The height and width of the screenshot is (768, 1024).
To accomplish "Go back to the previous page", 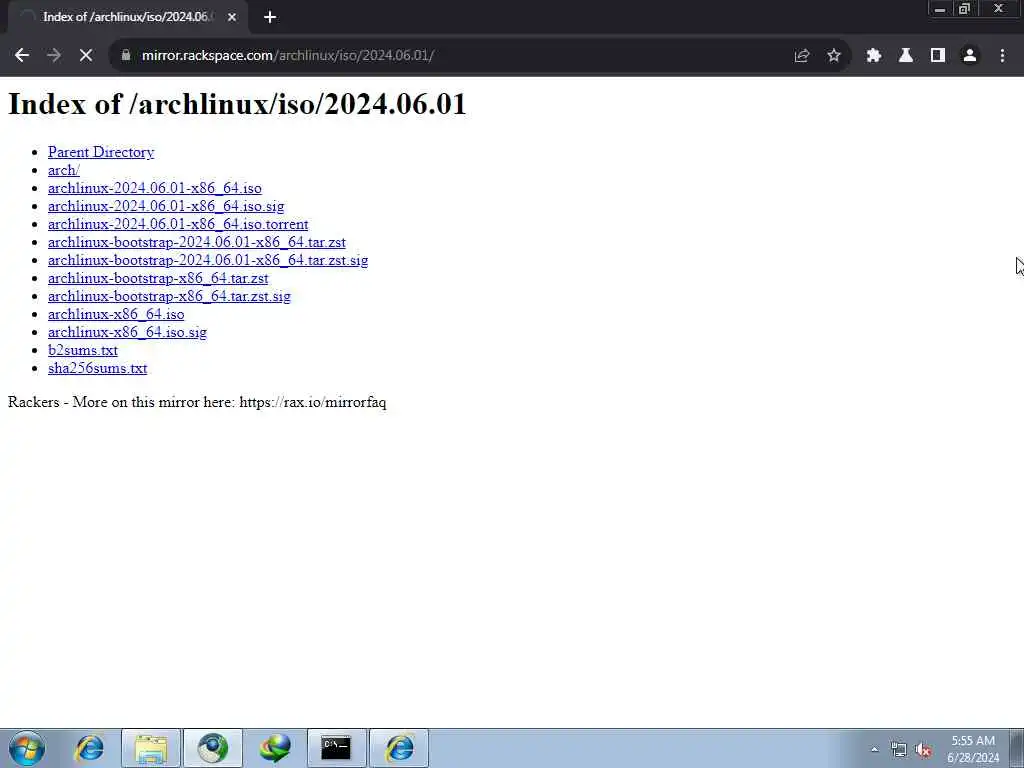I will pos(22,56).
